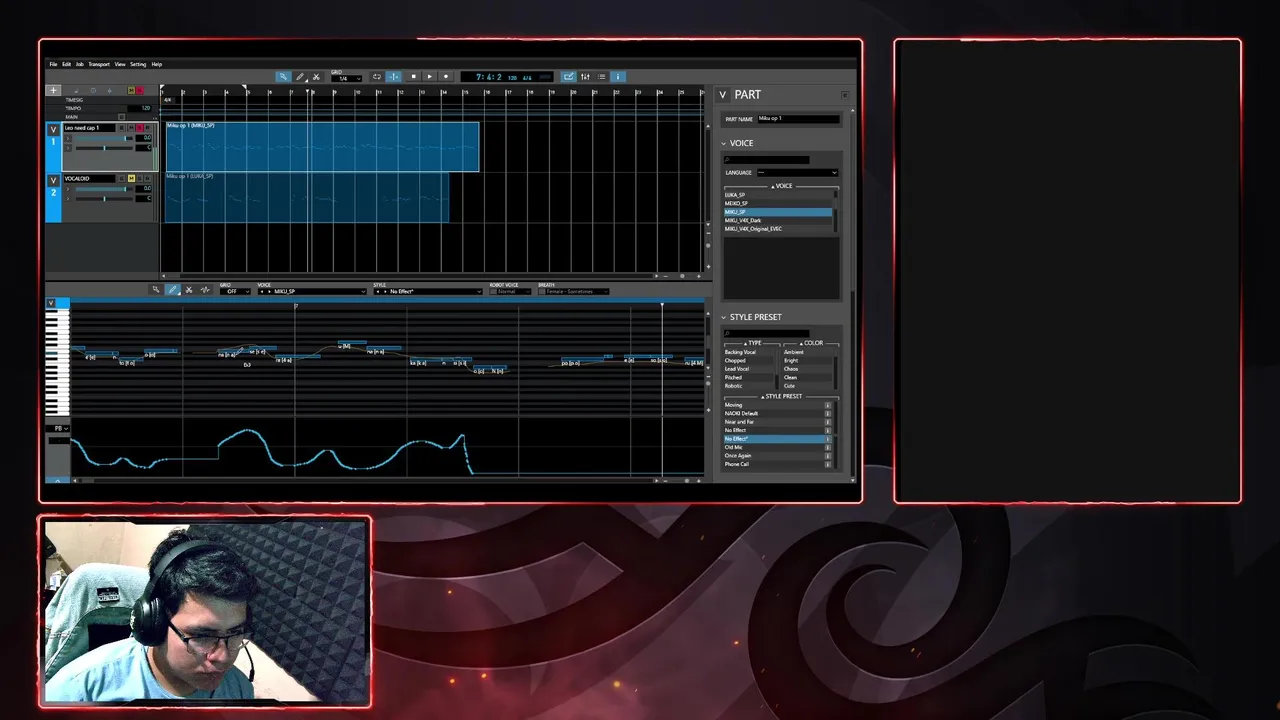The width and height of the screenshot is (1280, 720).
Task: Select the scissors tool in piano roll toolbar
Action: point(189,290)
